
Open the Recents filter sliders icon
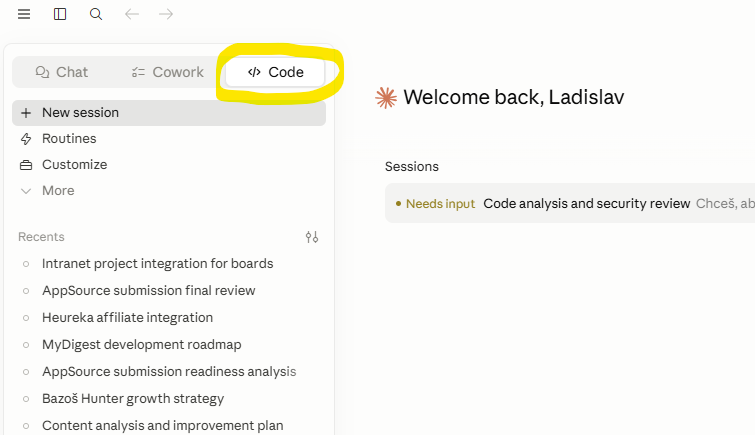pos(312,237)
